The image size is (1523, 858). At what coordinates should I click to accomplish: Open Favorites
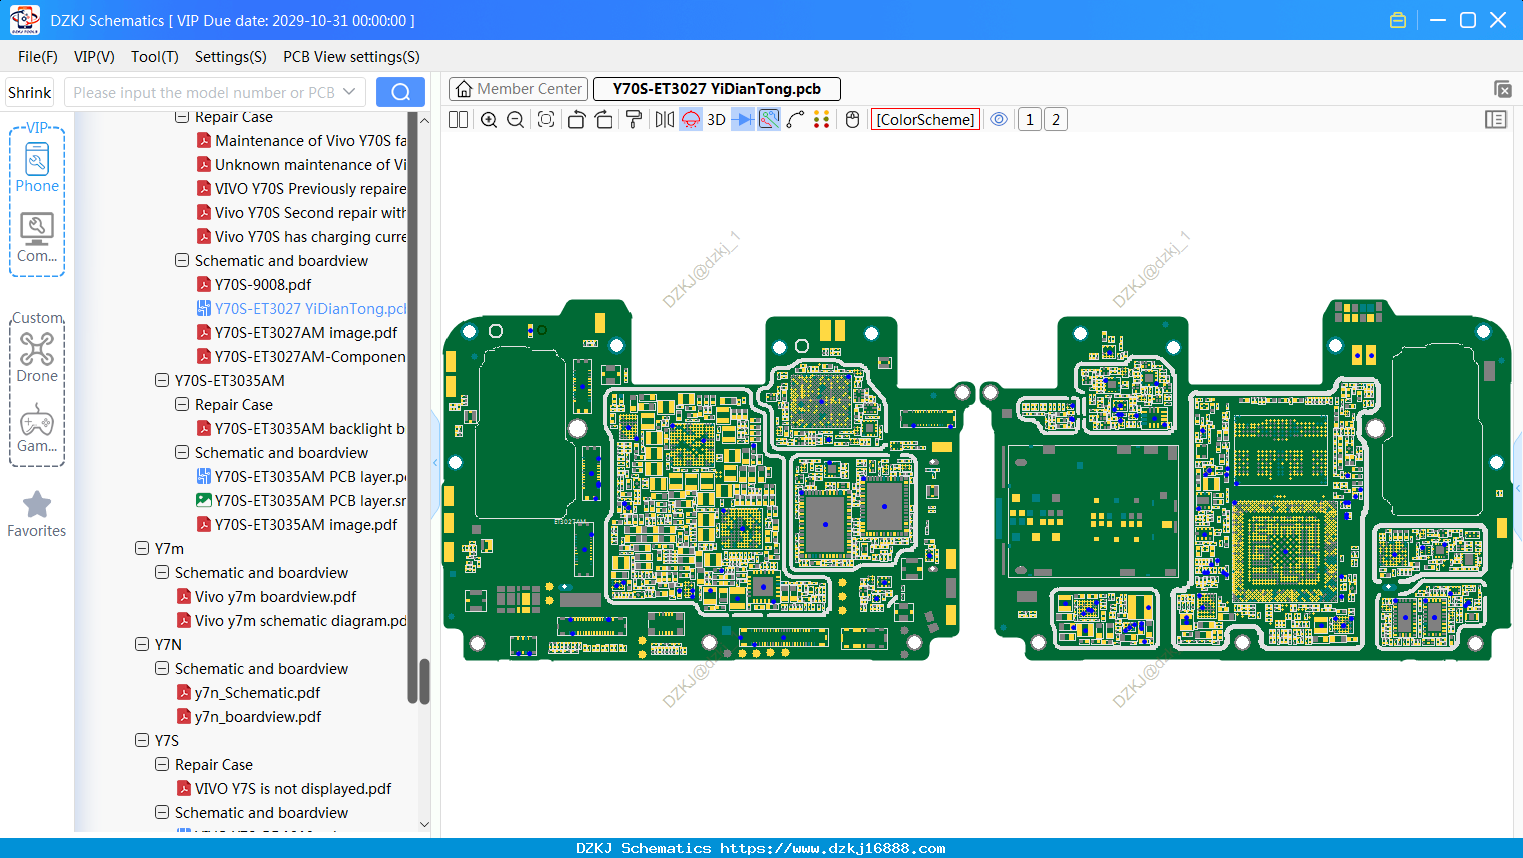[37, 514]
